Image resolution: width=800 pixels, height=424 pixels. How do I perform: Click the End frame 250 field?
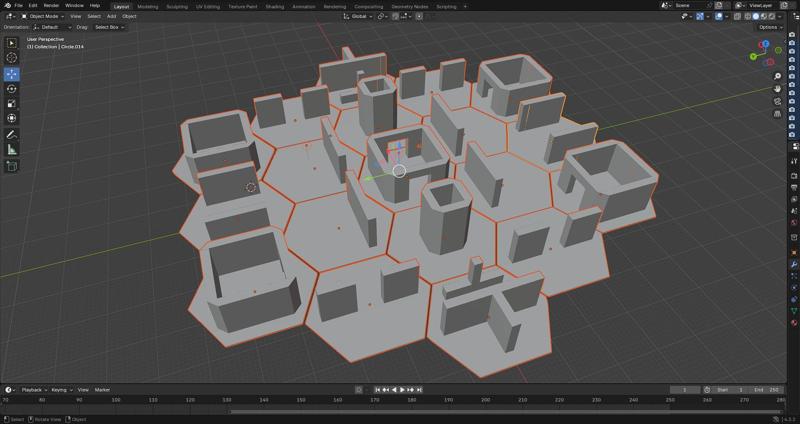tap(767, 390)
